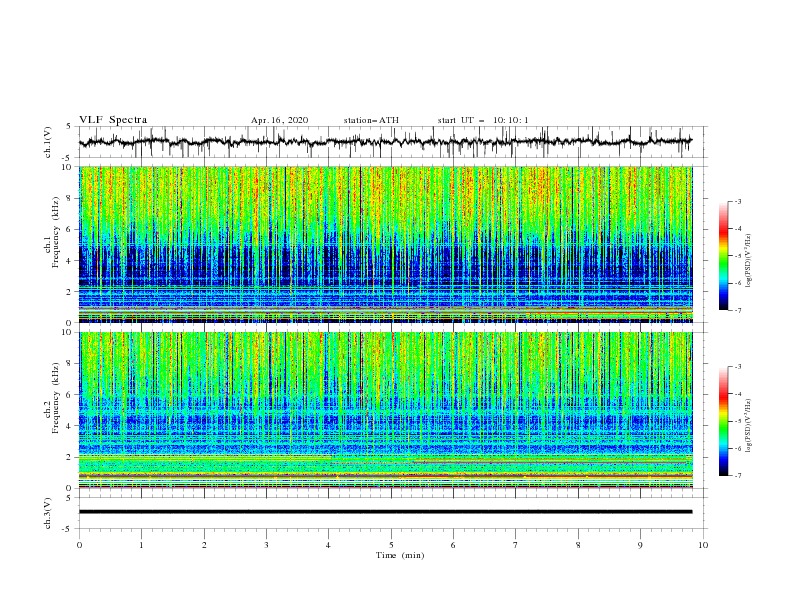This screenshot has width=792, height=612.
Task: Click the 'ch.1(V)' axis label
Action: pyautogui.click(x=48, y=142)
